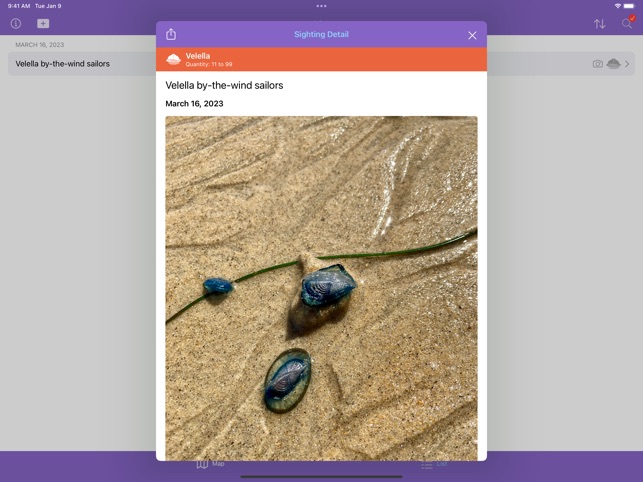Open the Velella sailors beach photo
The width and height of the screenshot is (643, 482).
tap(321, 288)
